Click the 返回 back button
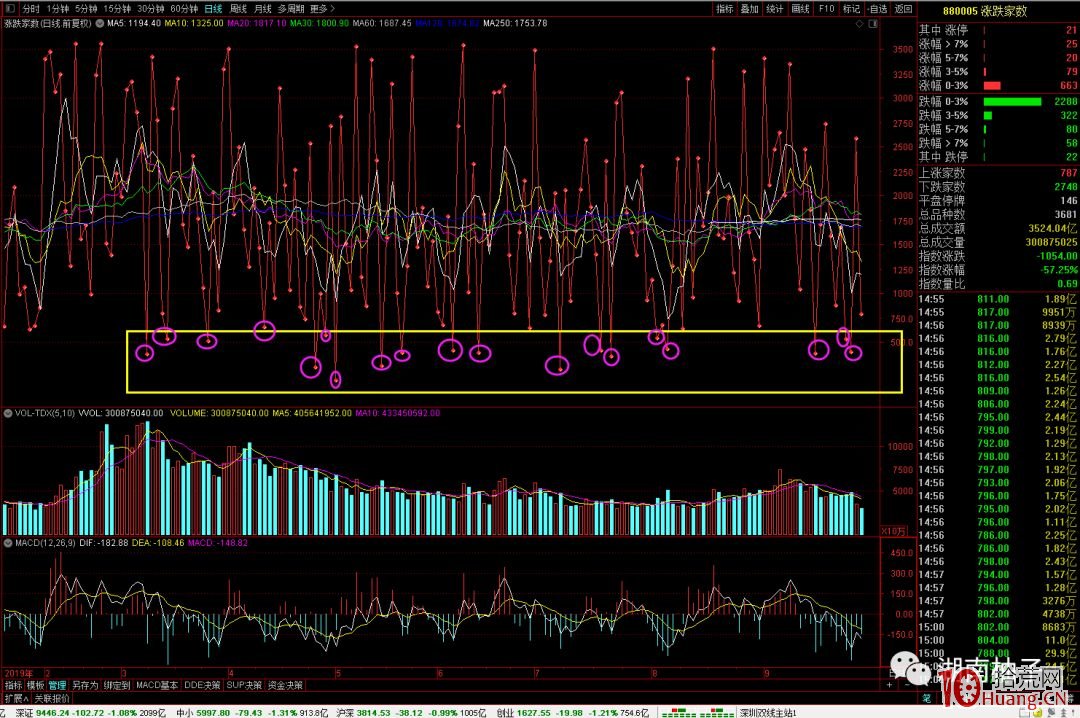This screenshot has width=1080, height=718. pyautogui.click(x=903, y=8)
